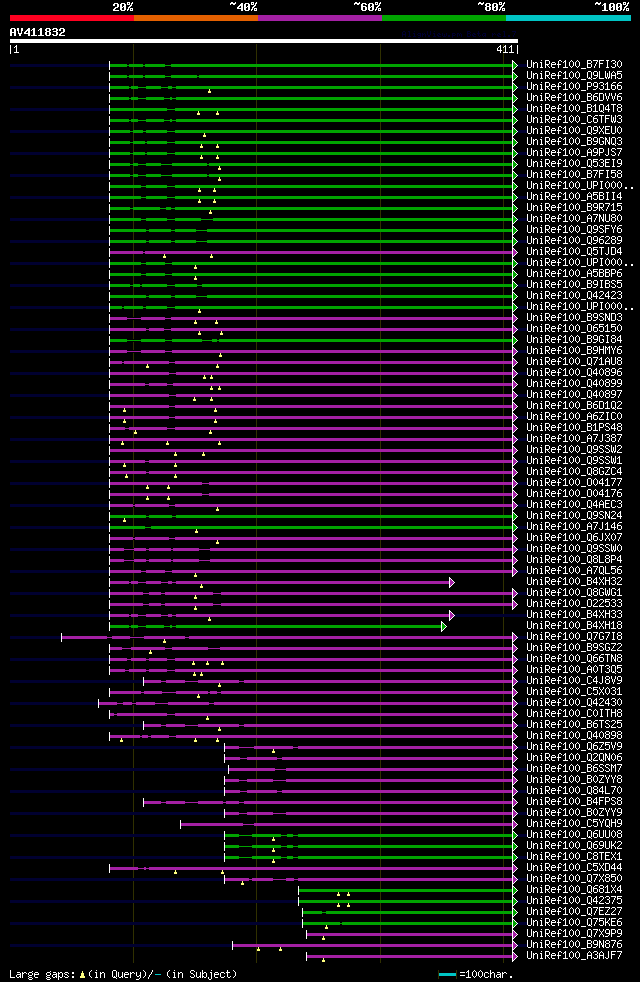Open hit UniRef100_Q9LWA5

point(574,76)
